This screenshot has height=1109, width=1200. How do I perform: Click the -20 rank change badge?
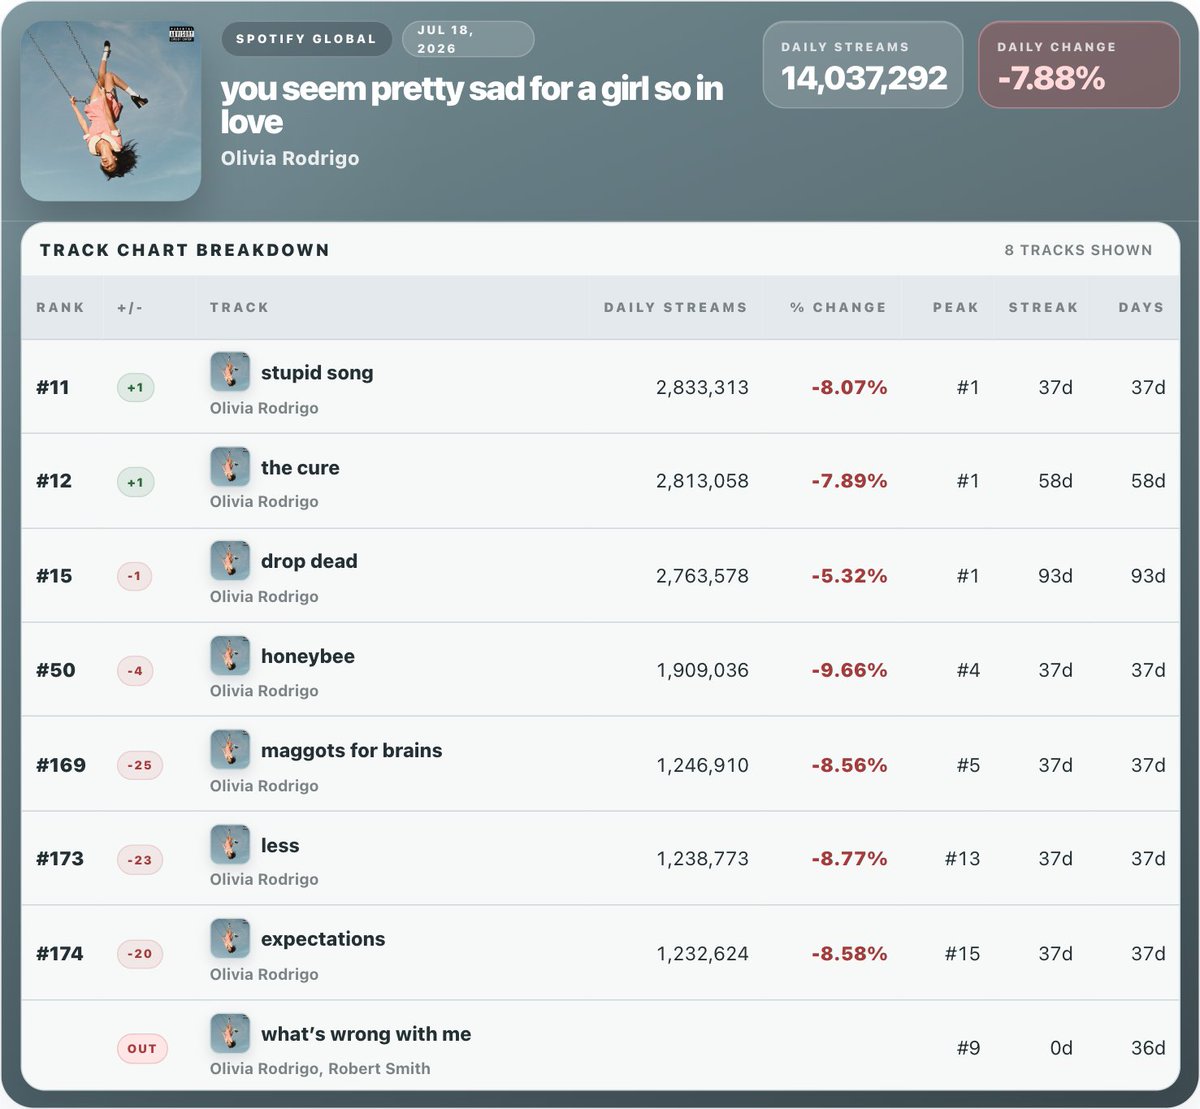tap(140, 954)
